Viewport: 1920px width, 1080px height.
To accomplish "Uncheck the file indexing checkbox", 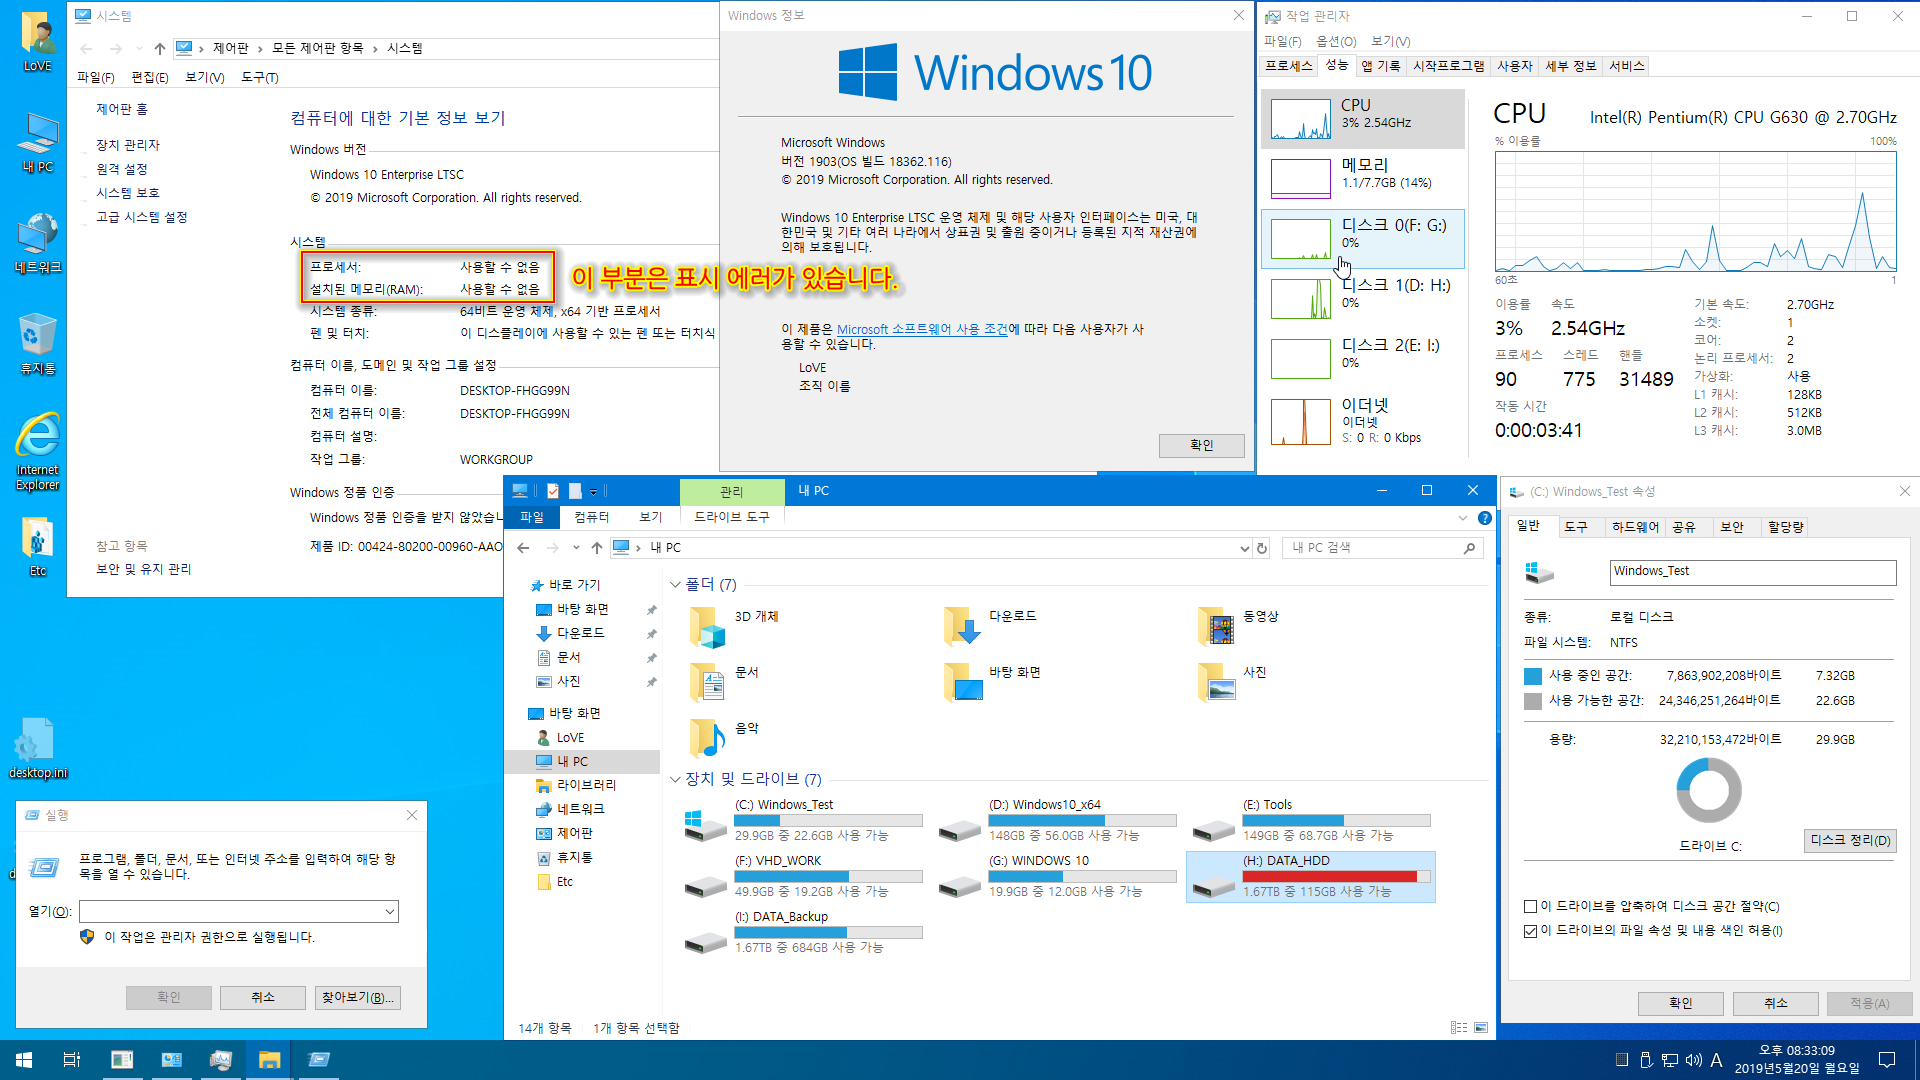I will click(x=1530, y=931).
